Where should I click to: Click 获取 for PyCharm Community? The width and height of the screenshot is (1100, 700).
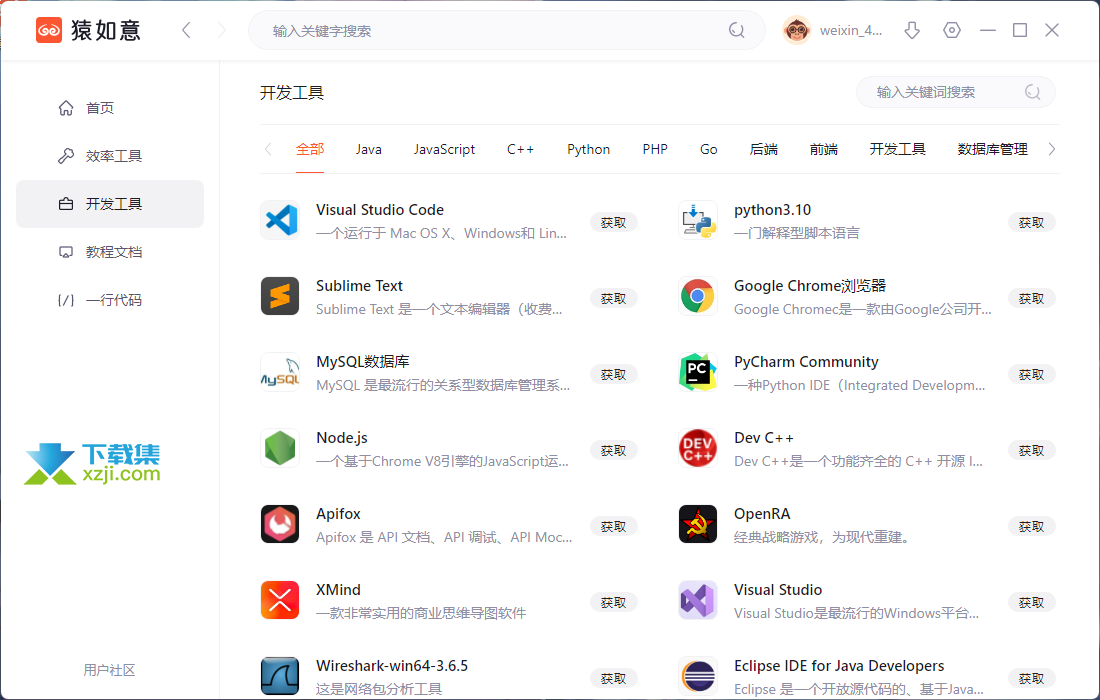pyautogui.click(x=1031, y=375)
